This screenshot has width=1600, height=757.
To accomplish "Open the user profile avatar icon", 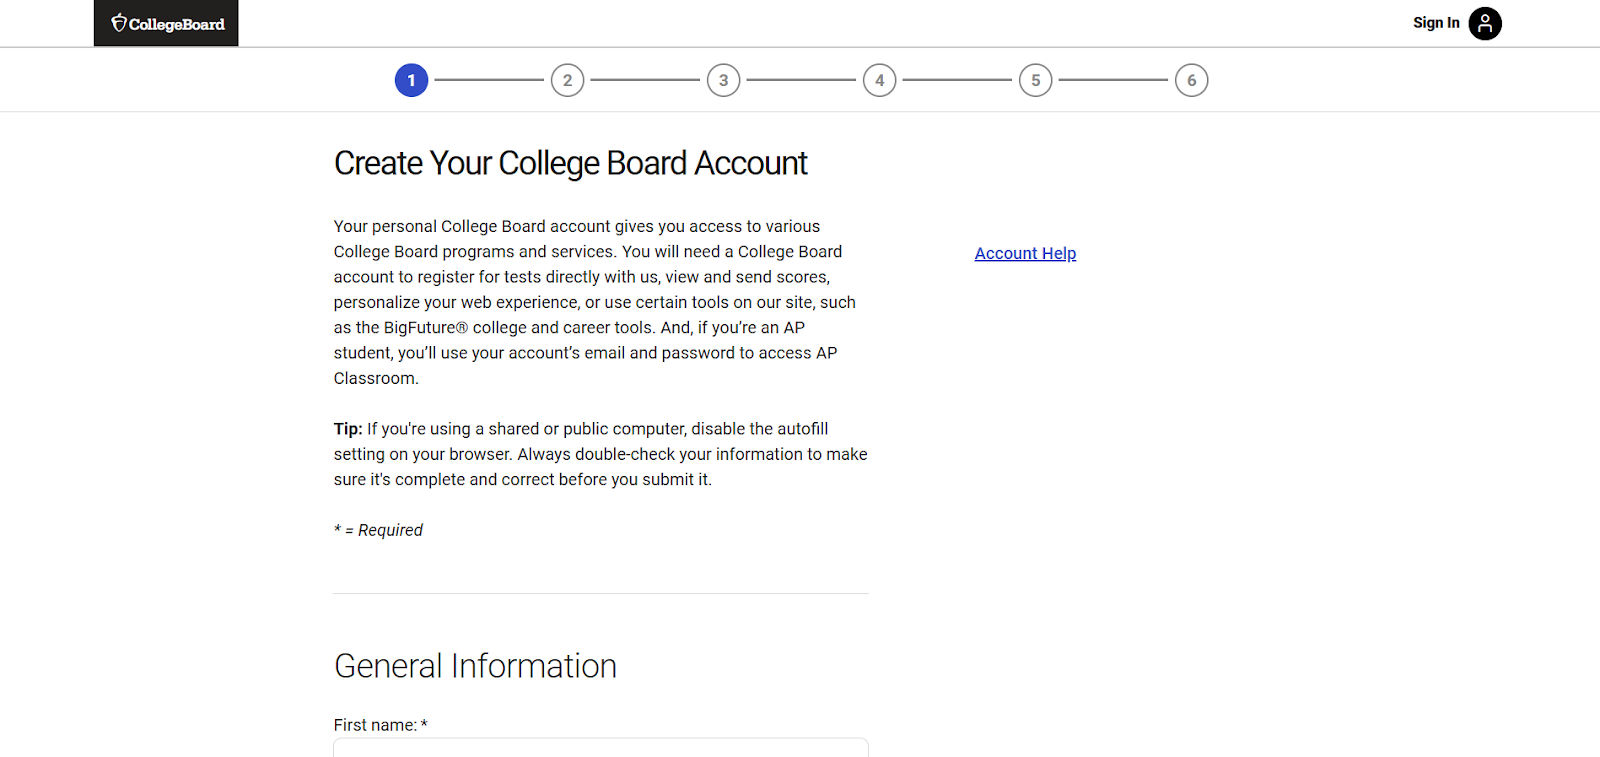I will pyautogui.click(x=1485, y=23).
